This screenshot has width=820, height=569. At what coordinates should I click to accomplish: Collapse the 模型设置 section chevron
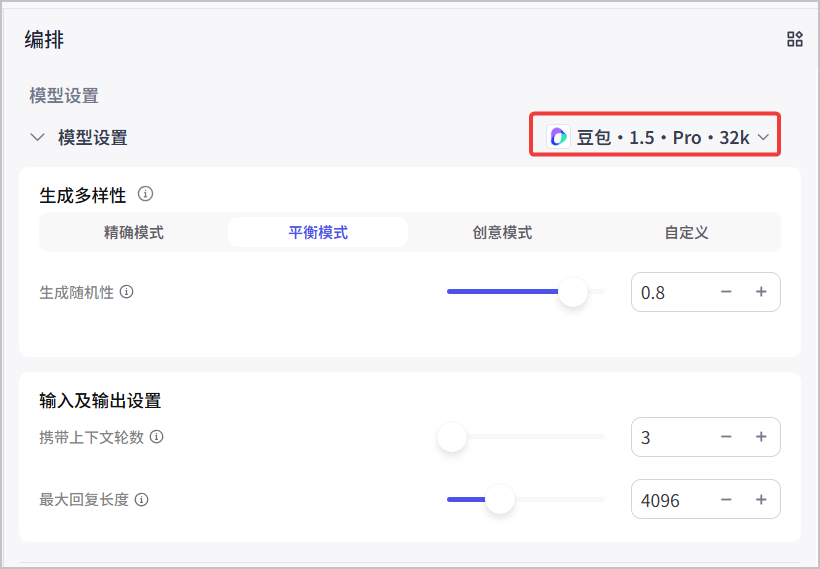37,138
